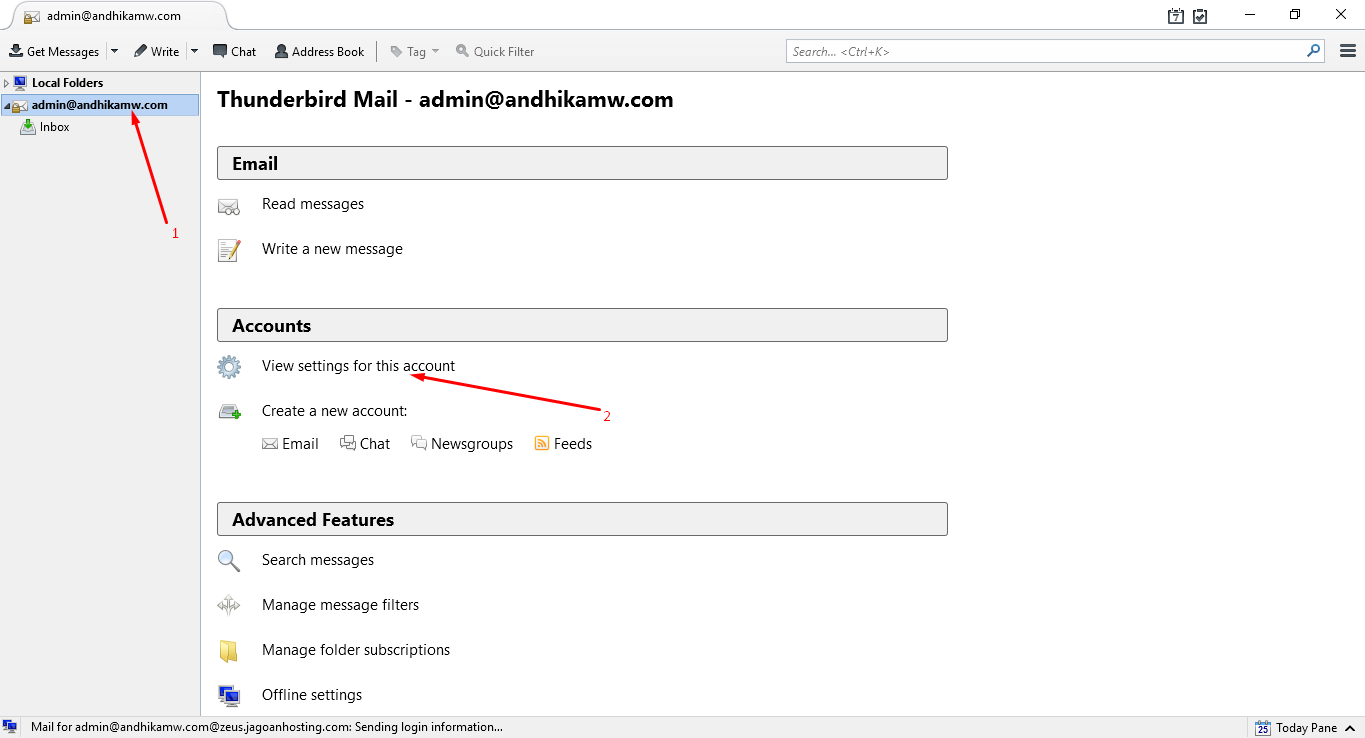Toggle the Quick Filter bar
The height and width of the screenshot is (738, 1365).
(495, 51)
